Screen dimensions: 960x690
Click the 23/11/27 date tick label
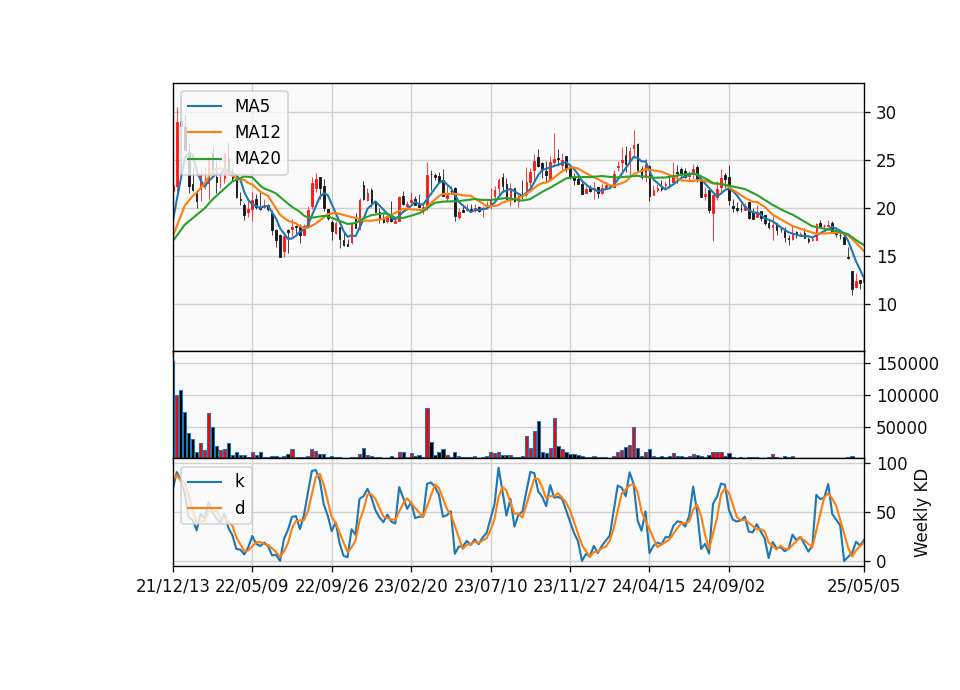tap(570, 587)
